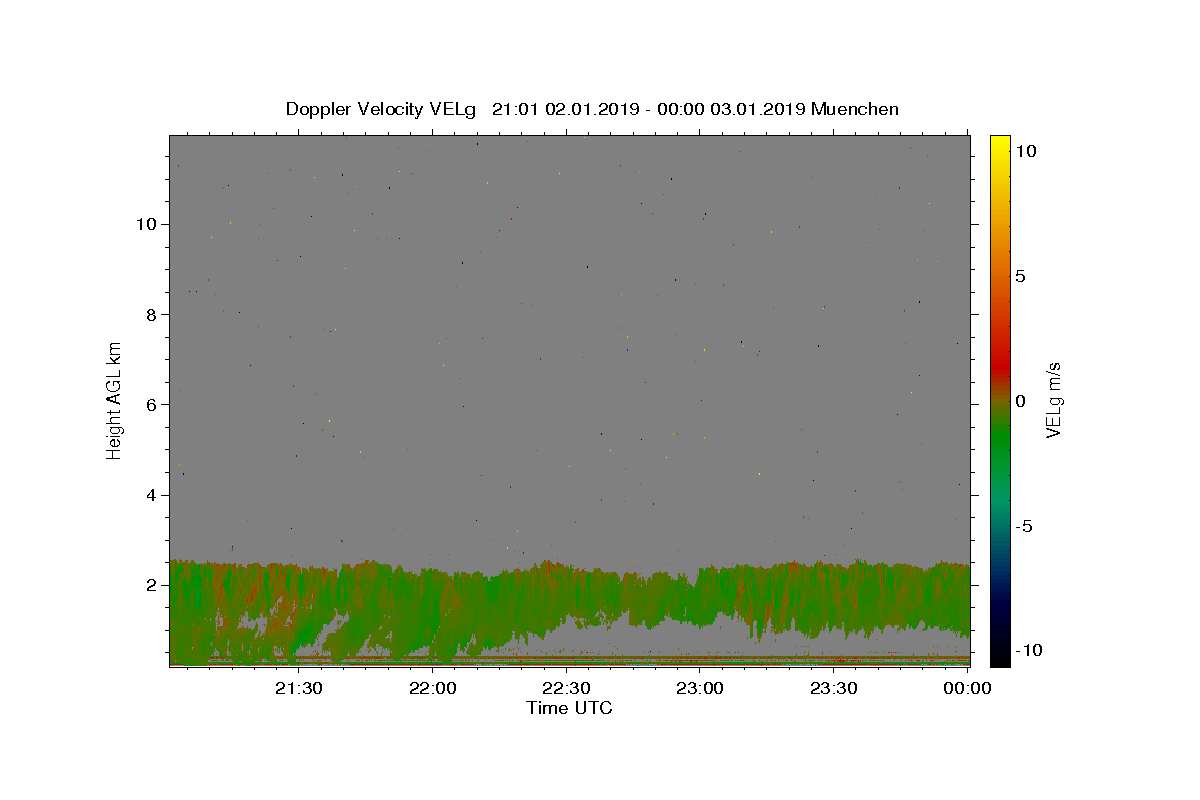Click the 21:30 time tick label
This screenshot has width=1200, height=800.
[x=300, y=688]
